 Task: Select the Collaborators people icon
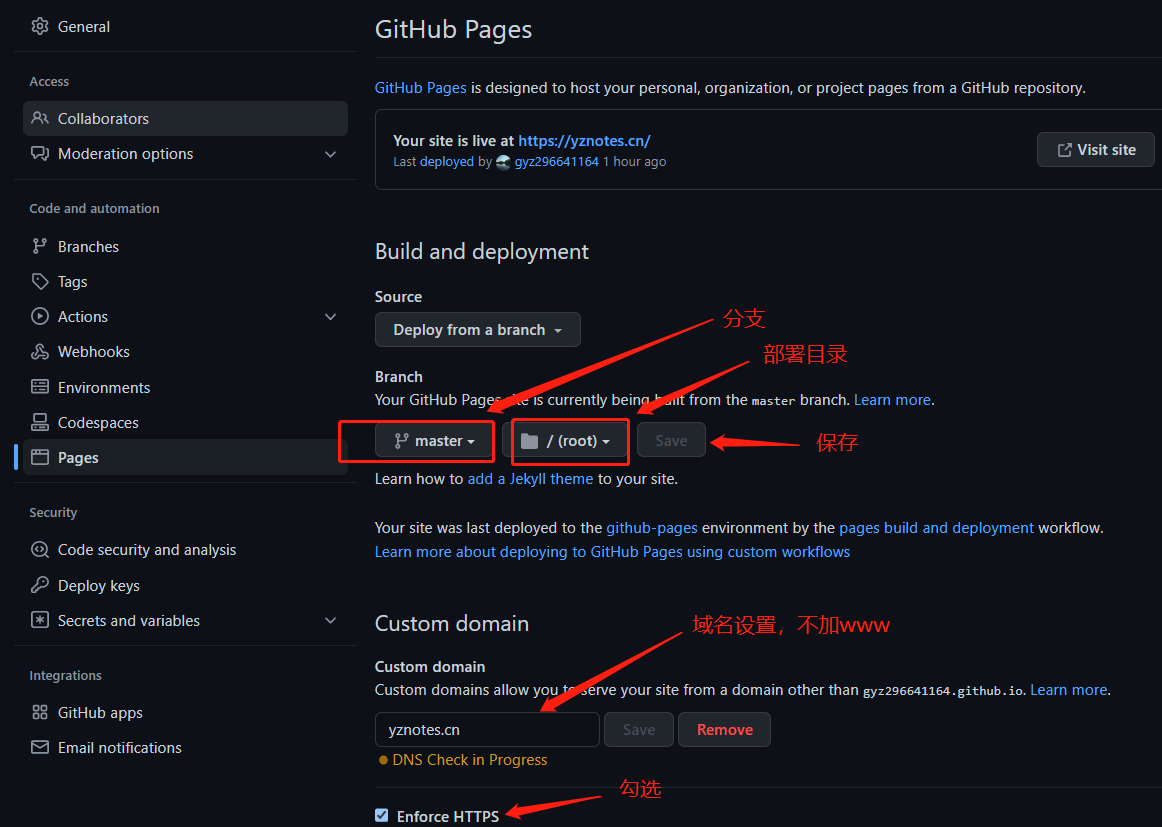coord(41,118)
